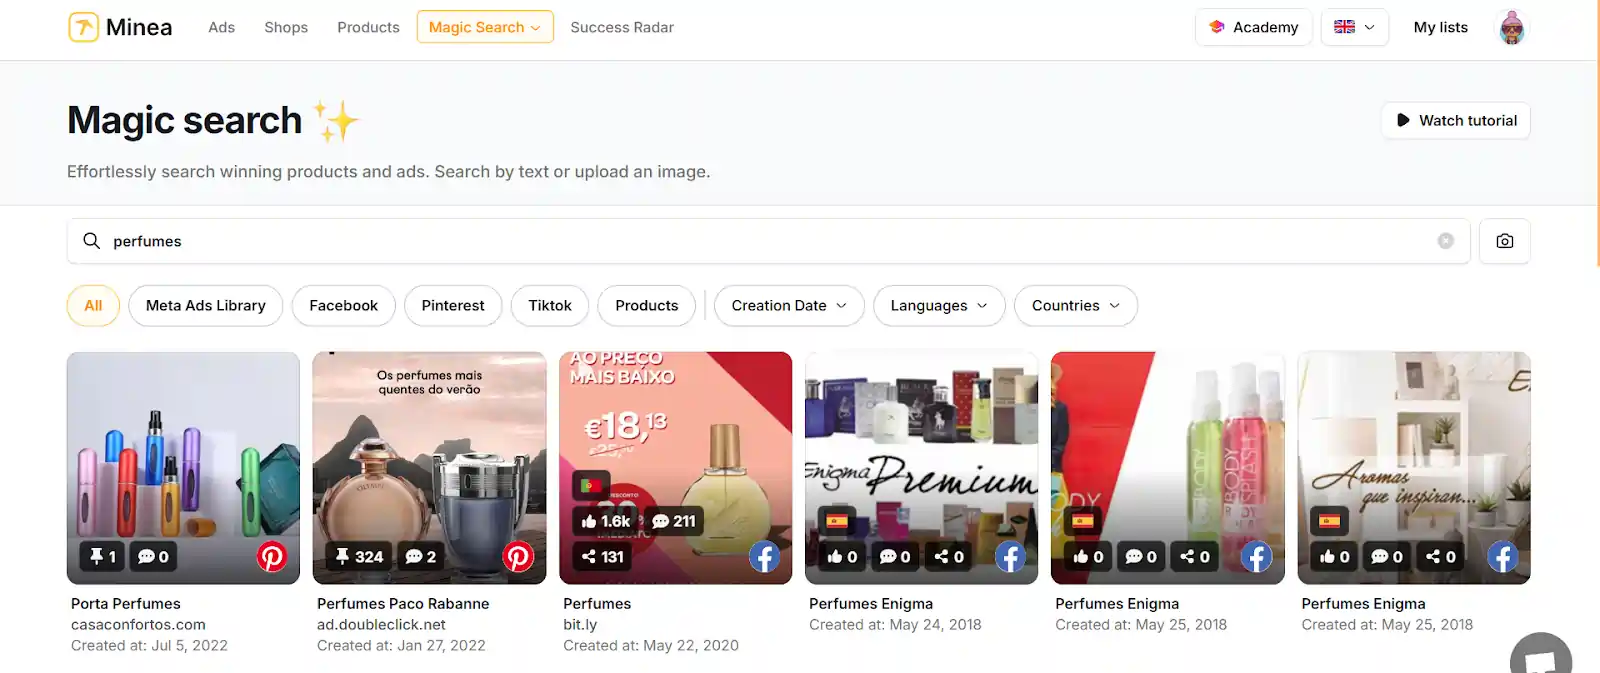This screenshot has width=1600, height=673.
Task: Select the Facebook filter chip
Action: [x=344, y=306]
